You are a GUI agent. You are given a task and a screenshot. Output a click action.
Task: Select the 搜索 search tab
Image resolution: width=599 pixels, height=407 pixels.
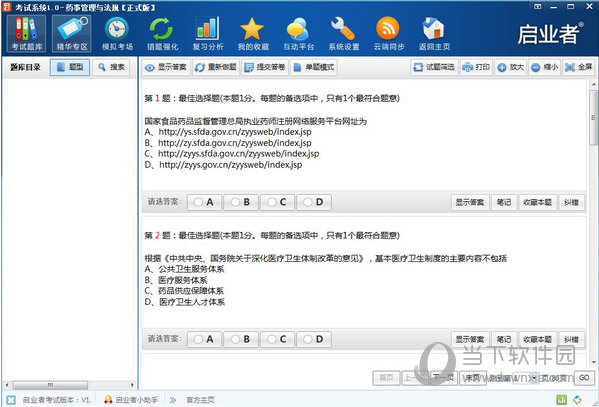pos(111,67)
